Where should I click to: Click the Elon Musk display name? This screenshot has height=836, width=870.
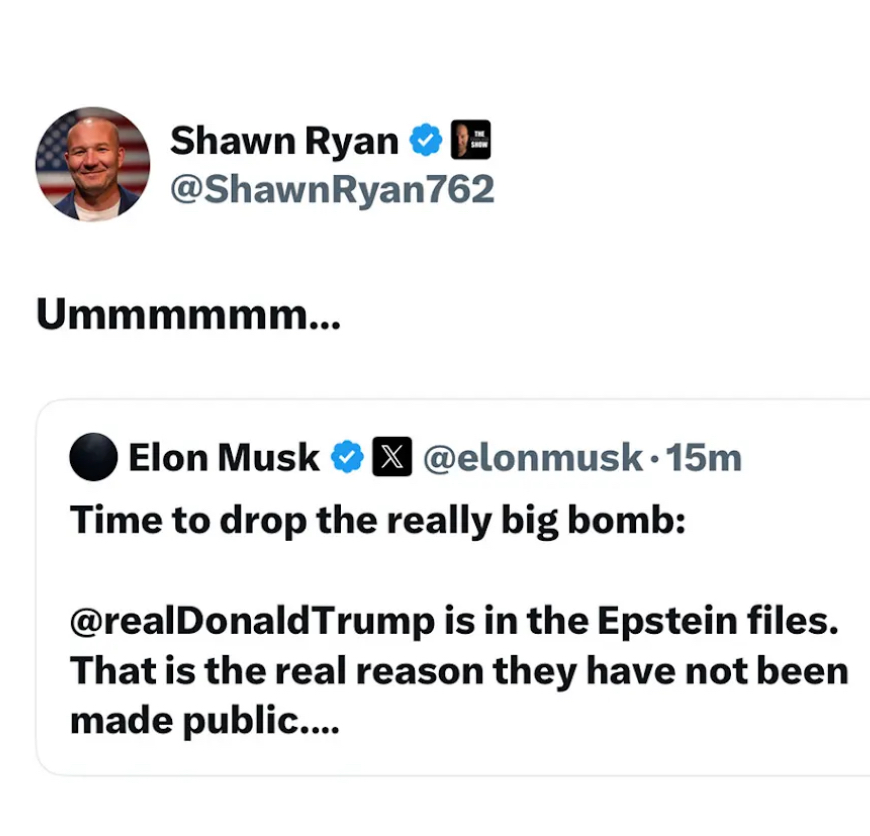pyautogui.click(x=224, y=458)
